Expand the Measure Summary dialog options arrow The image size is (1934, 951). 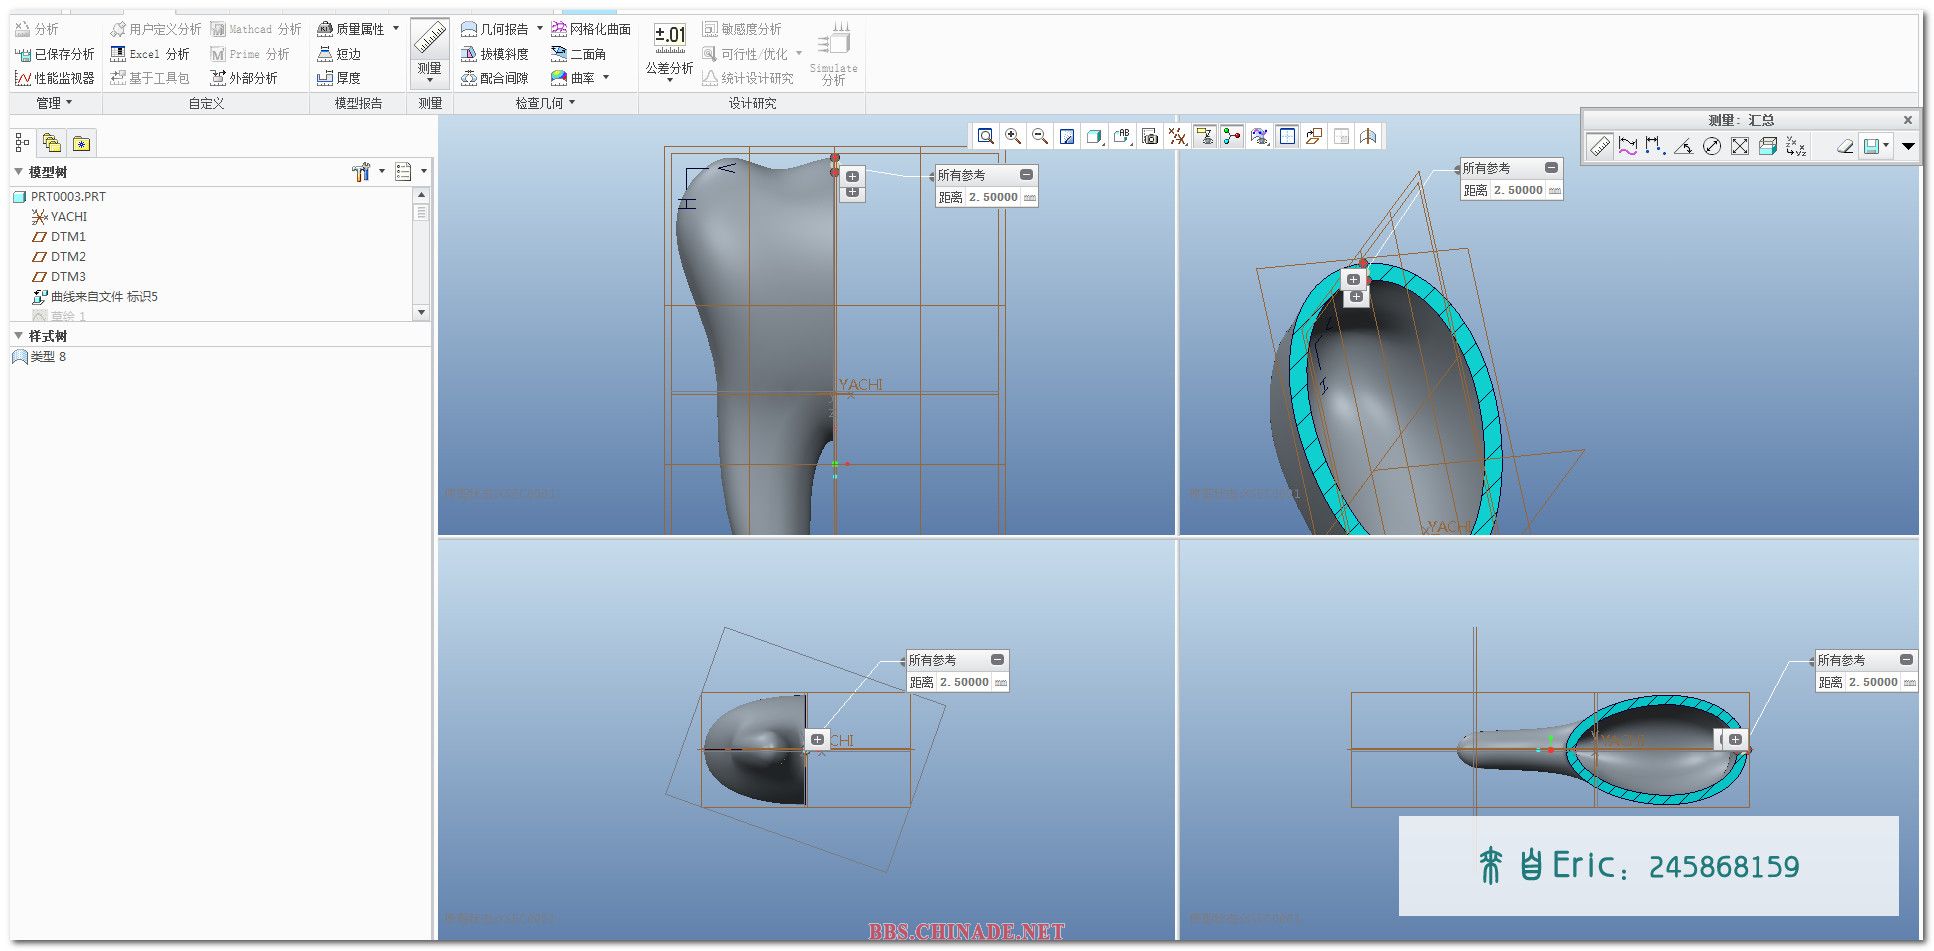coord(1908,146)
